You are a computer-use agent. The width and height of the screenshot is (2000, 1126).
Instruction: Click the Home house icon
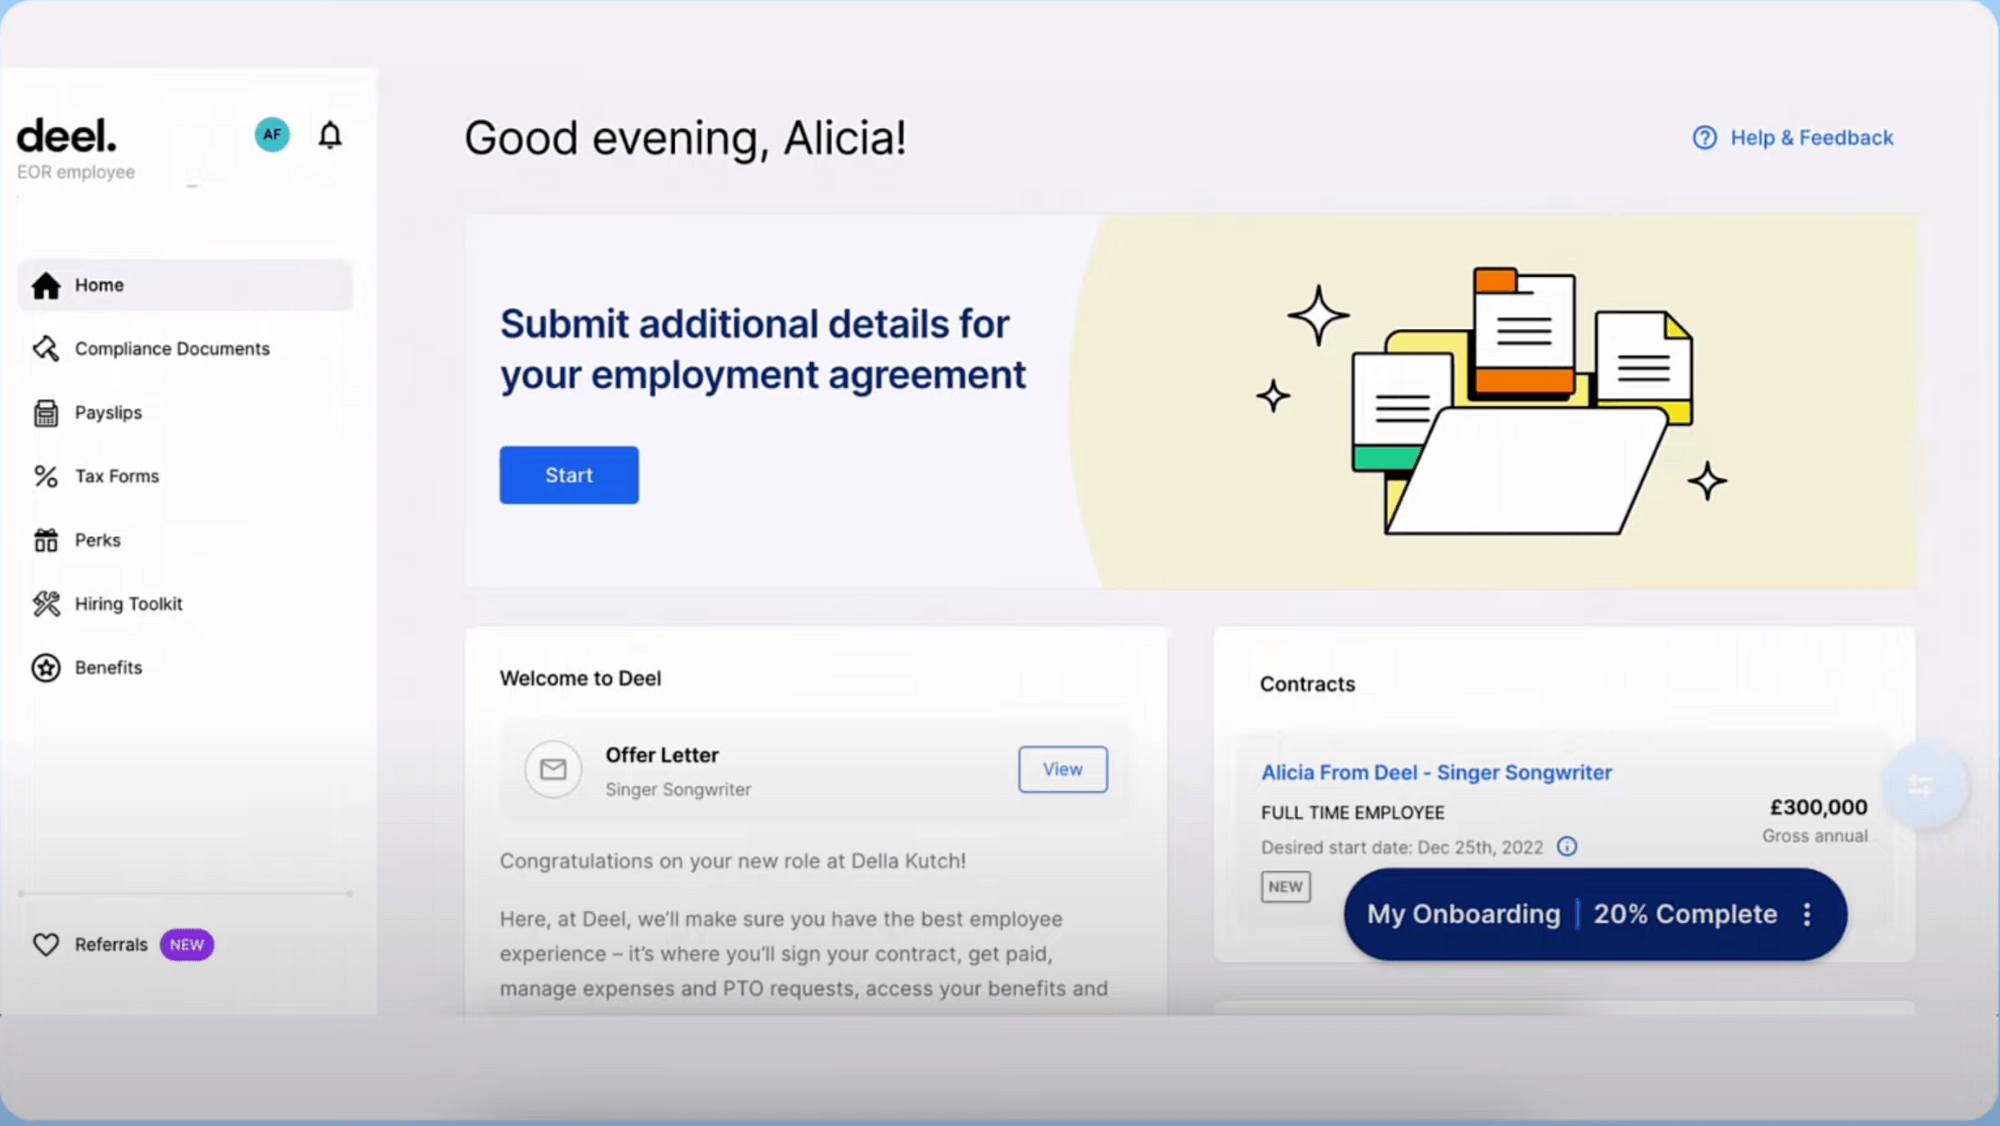pyautogui.click(x=46, y=286)
